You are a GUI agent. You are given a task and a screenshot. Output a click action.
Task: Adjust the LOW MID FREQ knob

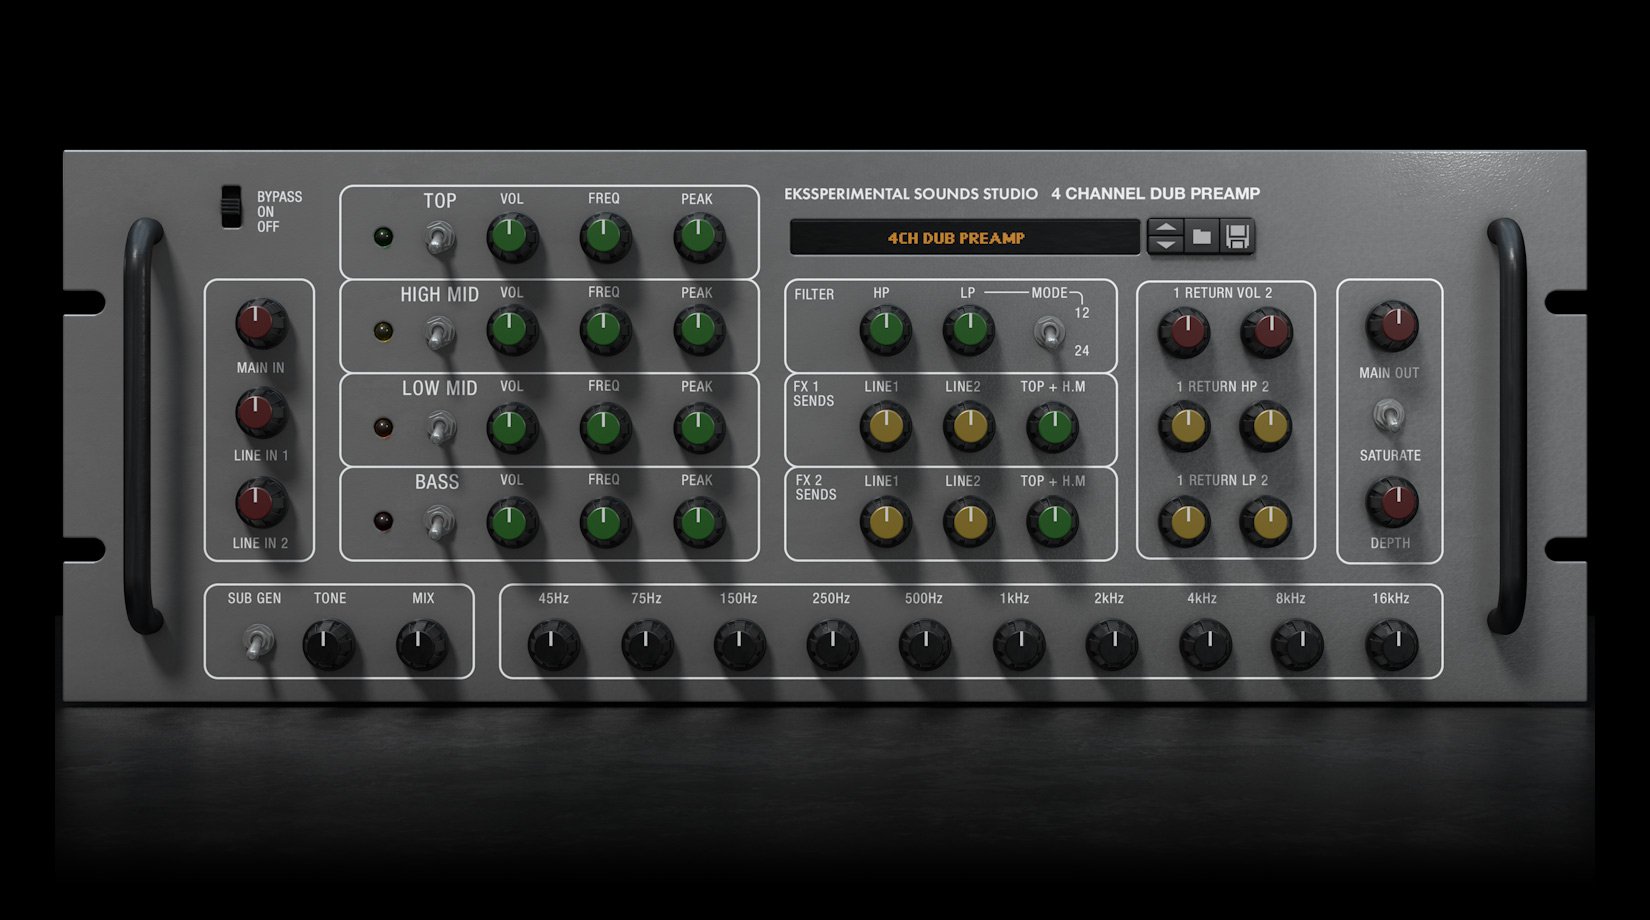[604, 428]
